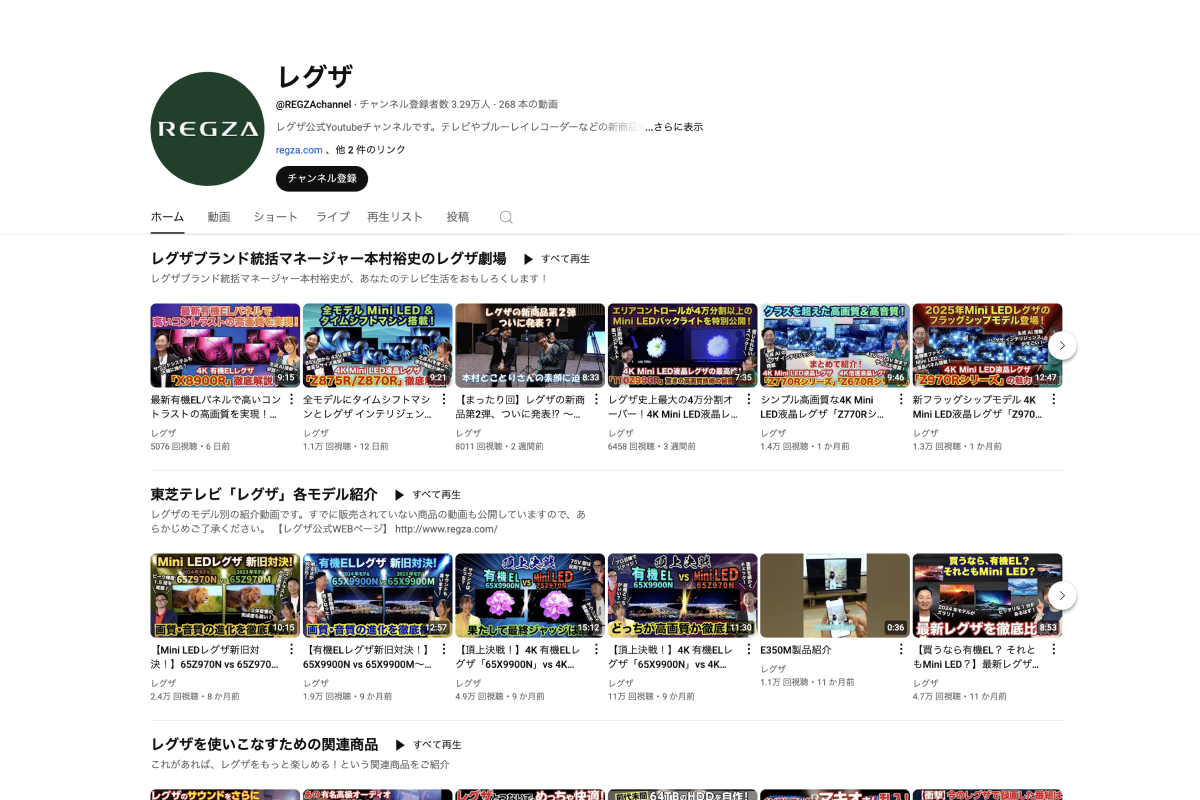
Task: Play all in レグザを使いこなすための関連商品 section
Action: pyautogui.click(x=428, y=745)
